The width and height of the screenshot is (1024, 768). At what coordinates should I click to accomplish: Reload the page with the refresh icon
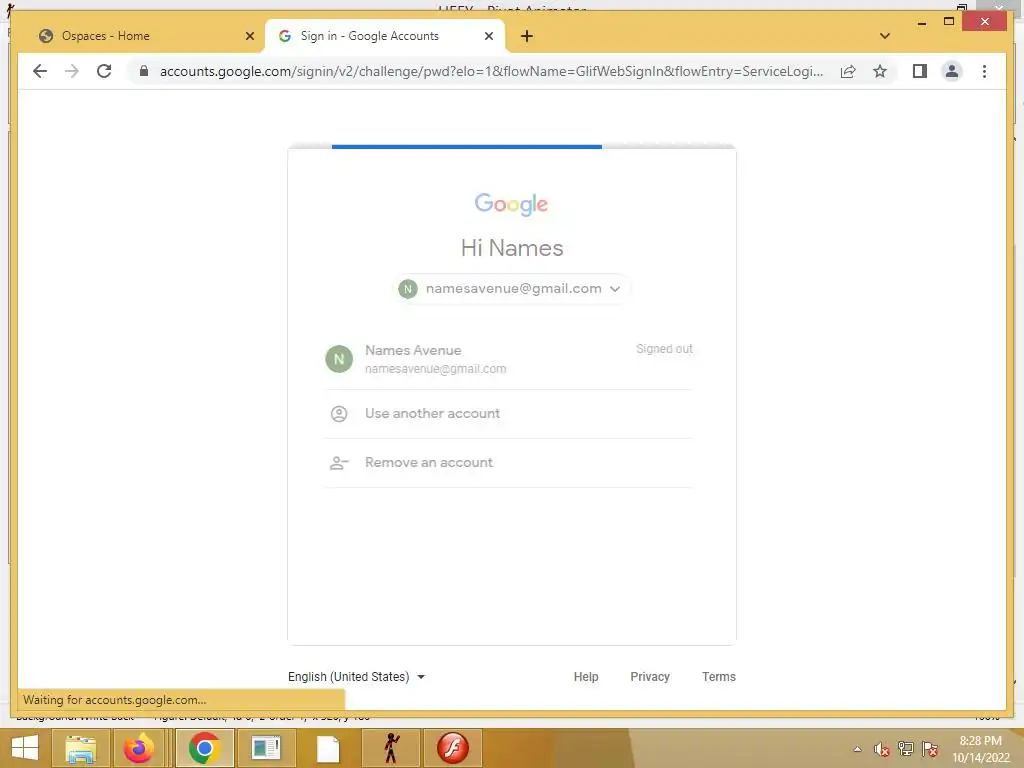104,71
